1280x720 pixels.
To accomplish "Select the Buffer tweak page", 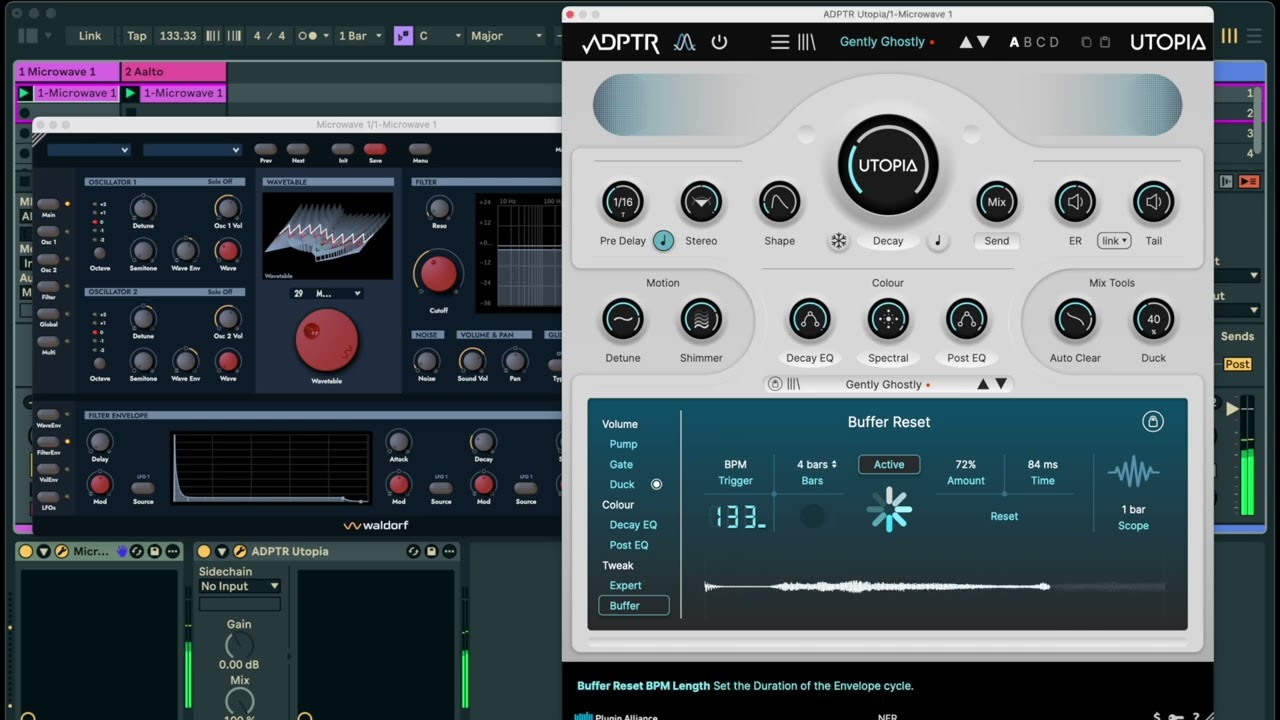I will pyautogui.click(x=634, y=606).
